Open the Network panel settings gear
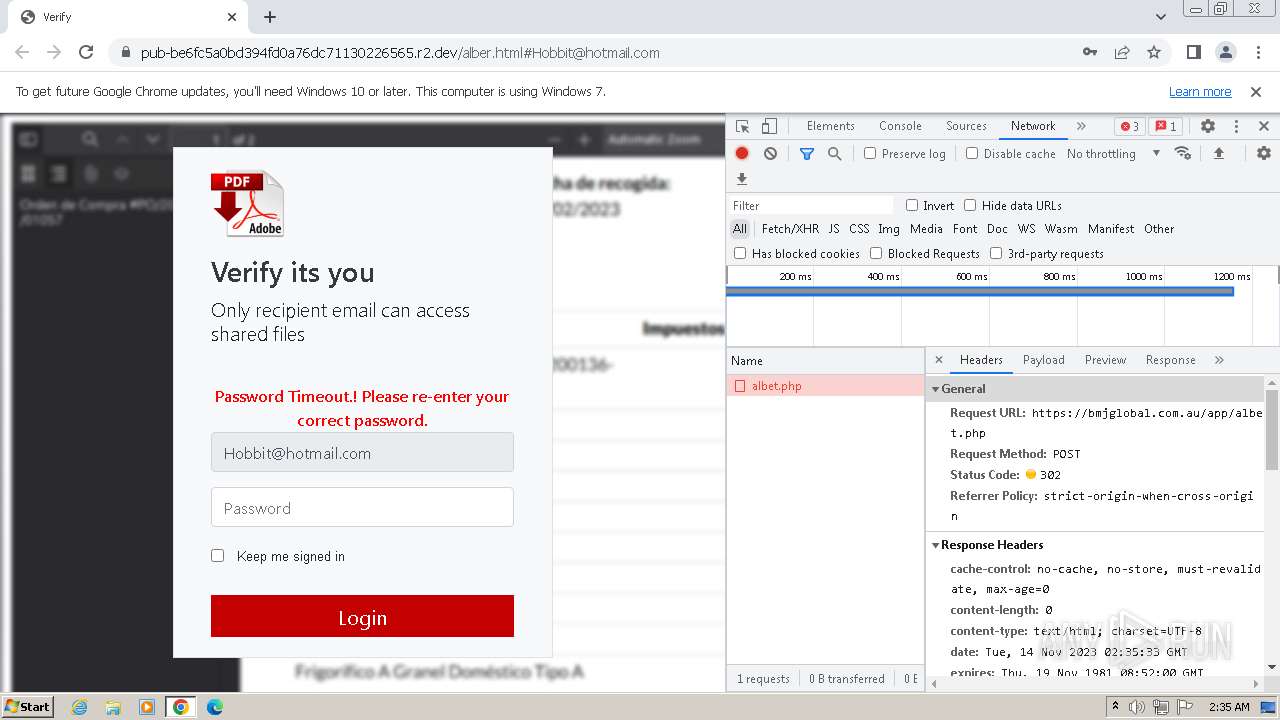 pos(1264,153)
